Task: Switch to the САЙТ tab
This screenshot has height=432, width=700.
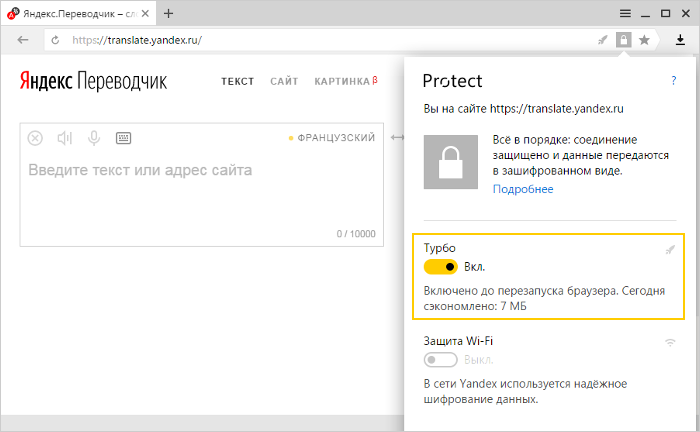Action: [284, 81]
